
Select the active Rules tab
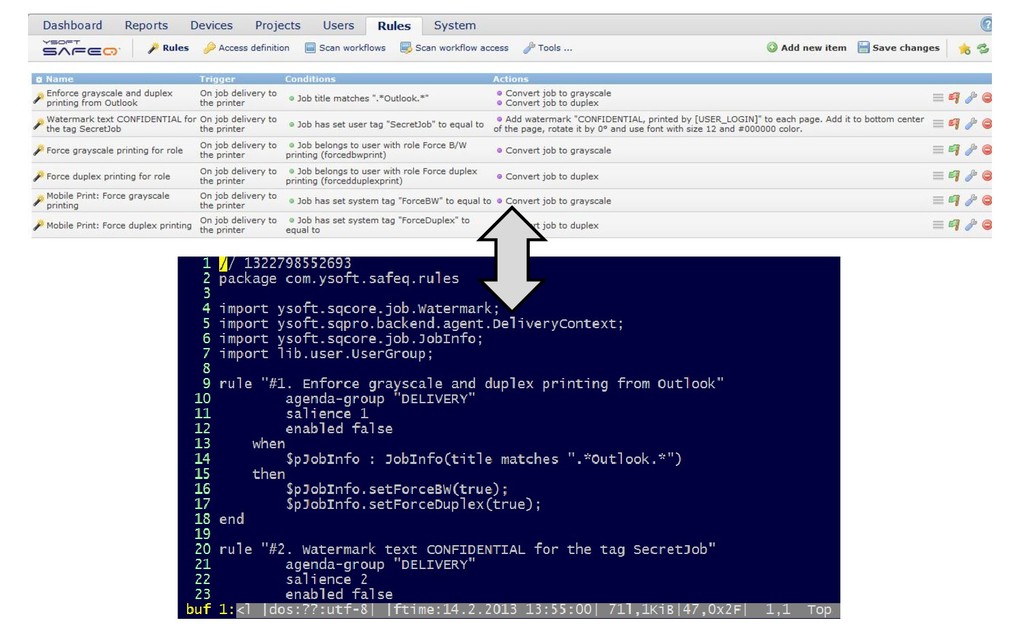(394, 26)
